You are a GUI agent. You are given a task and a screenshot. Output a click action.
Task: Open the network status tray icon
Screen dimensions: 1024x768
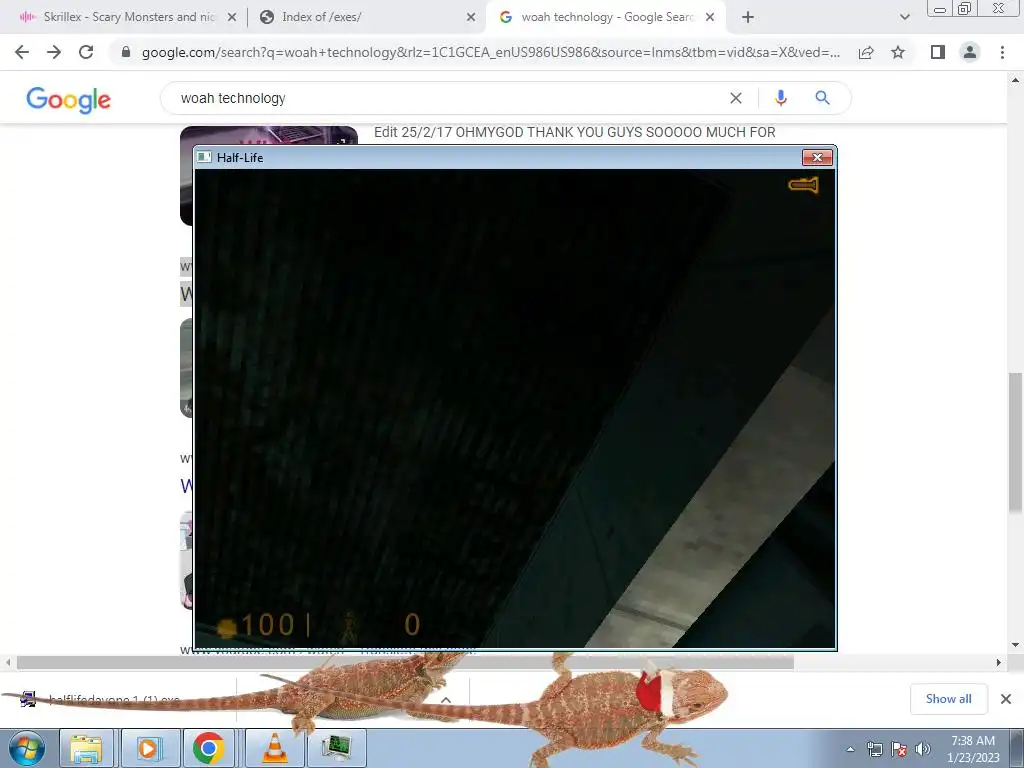click(874, 749)
